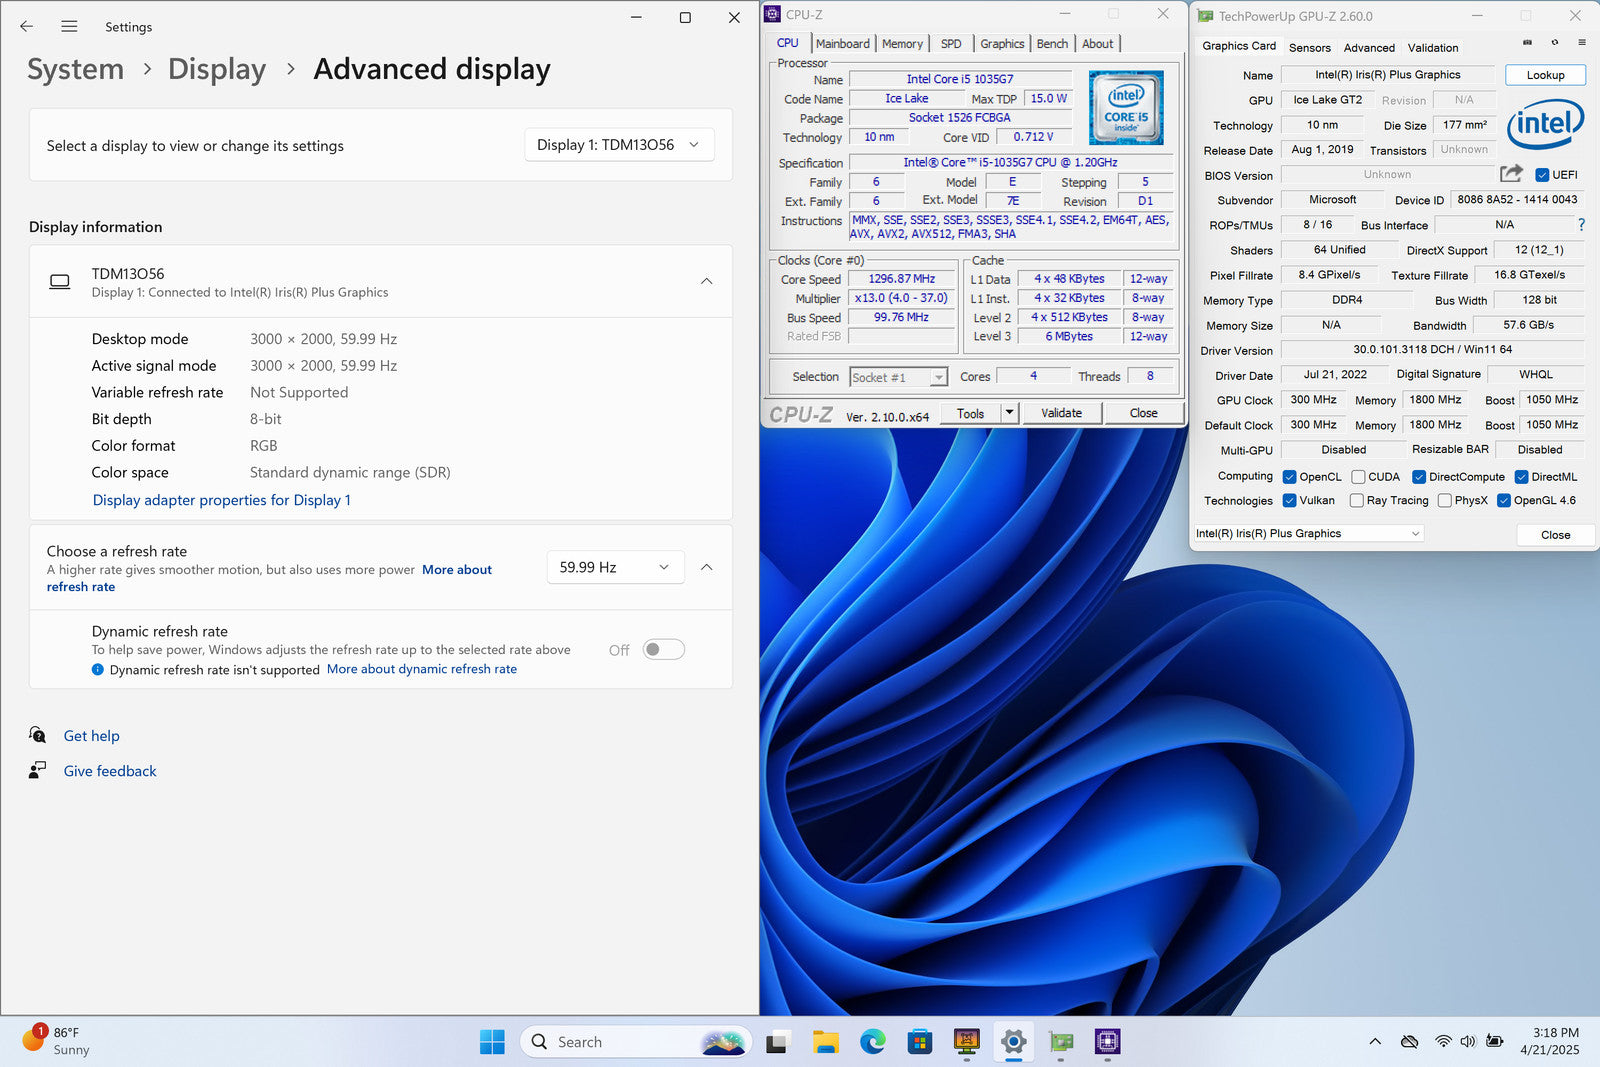This screenshot has height=1067, width=1600.
Task: Open the GPU-Z hamburger menu icon
Action: coord(1581,43)
